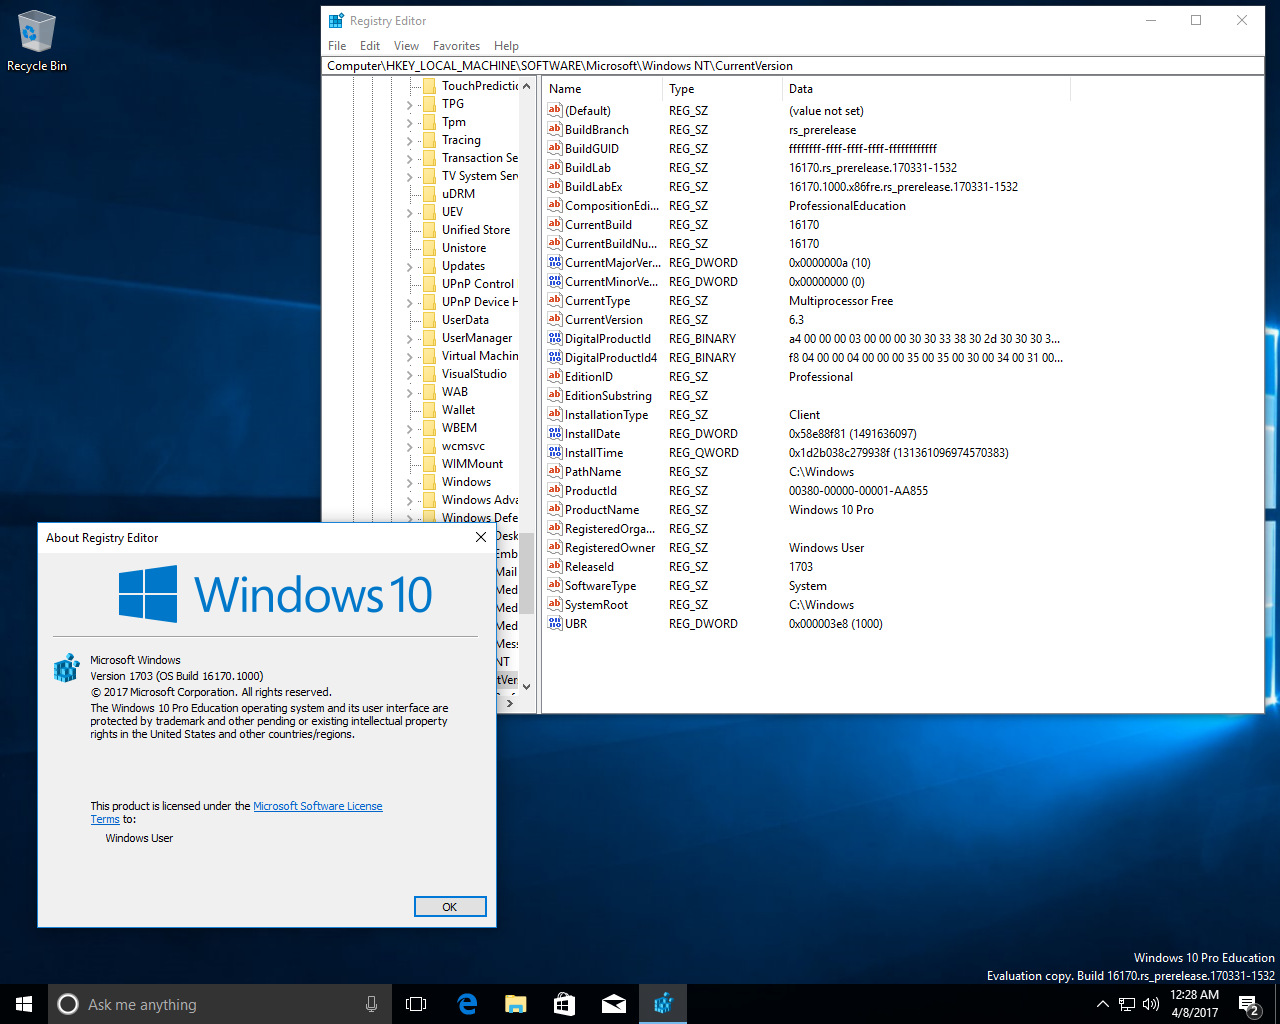The height and width of the screenshot is (1024, 1280).
Task: Expand the UserManager tree node
Action: point(410,338)
